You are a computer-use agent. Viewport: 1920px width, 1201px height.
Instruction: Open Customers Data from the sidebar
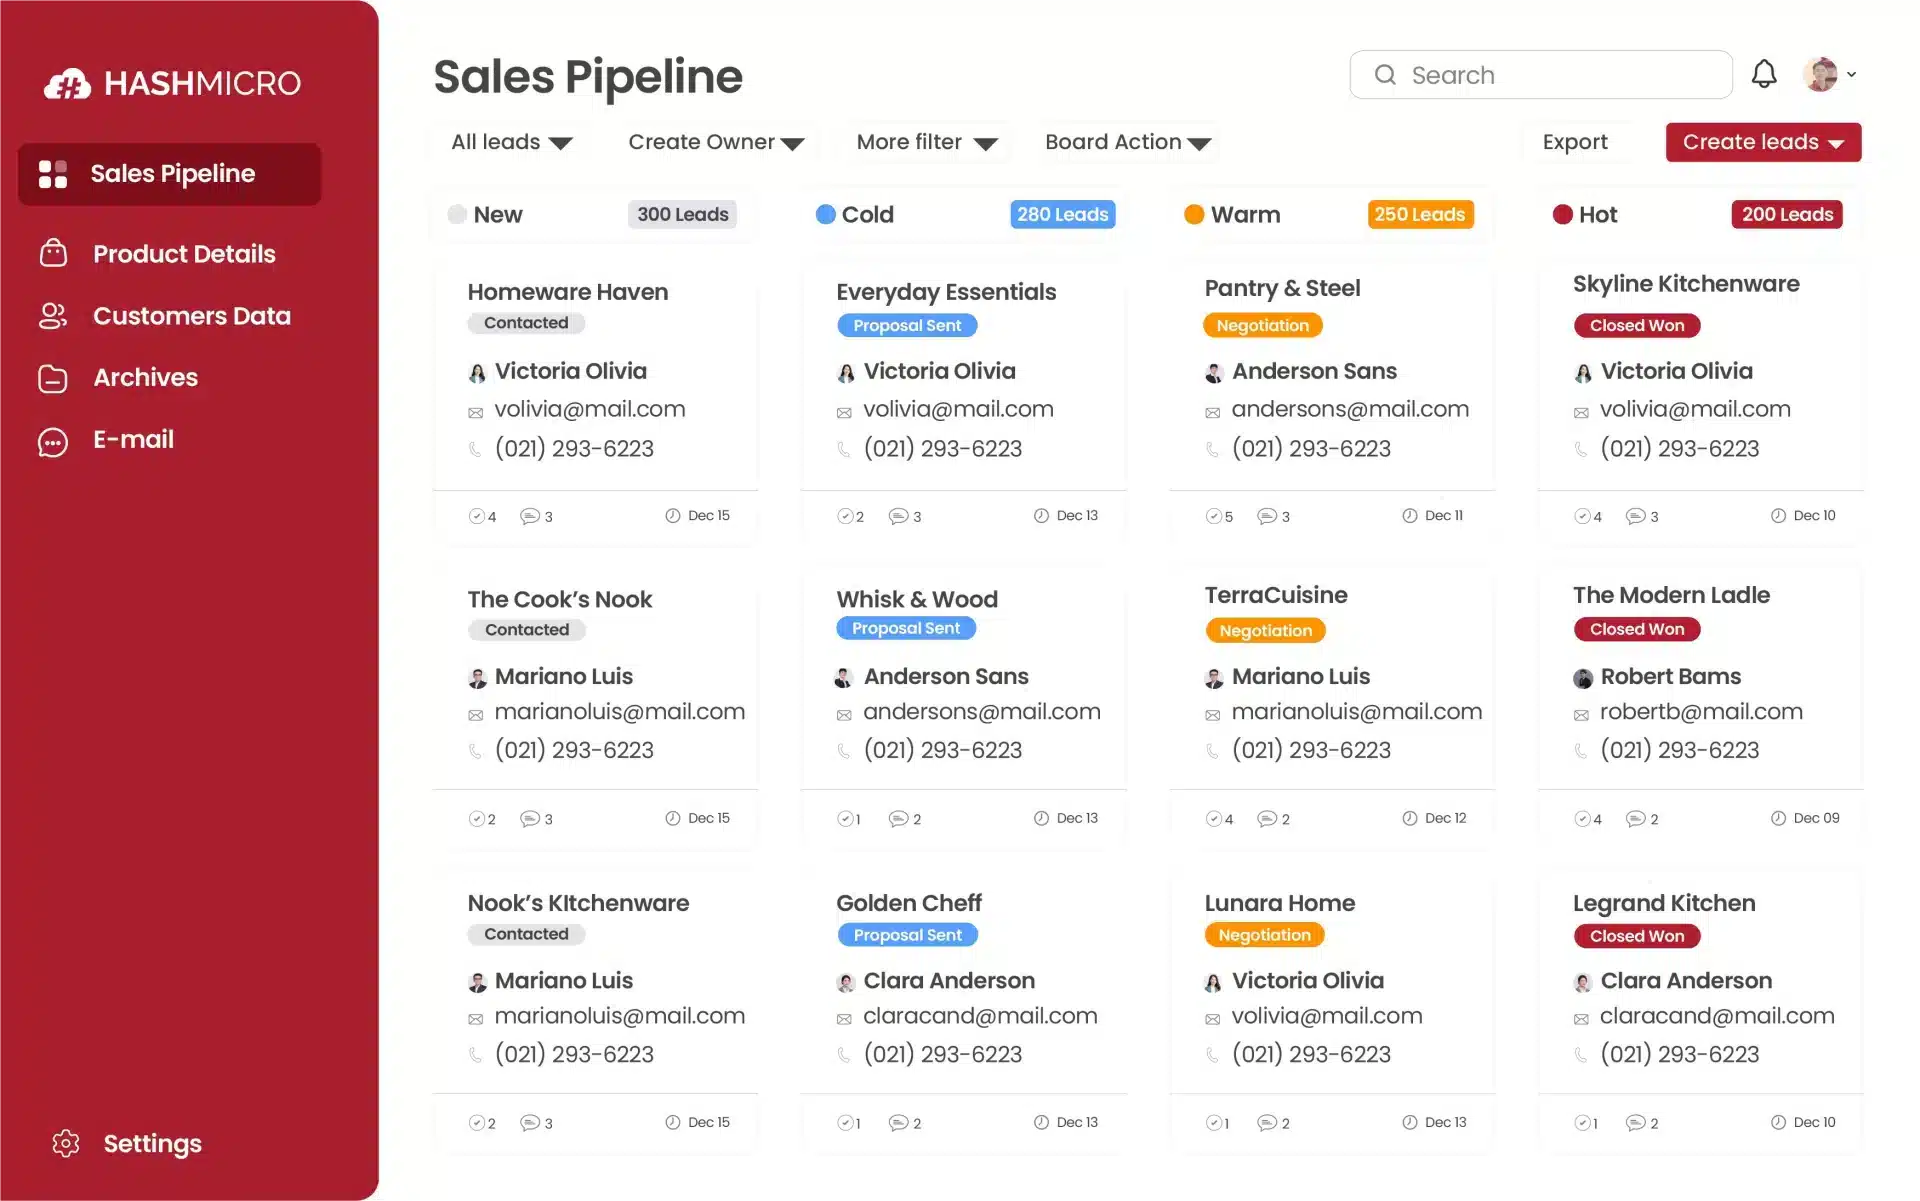point(52,315)
